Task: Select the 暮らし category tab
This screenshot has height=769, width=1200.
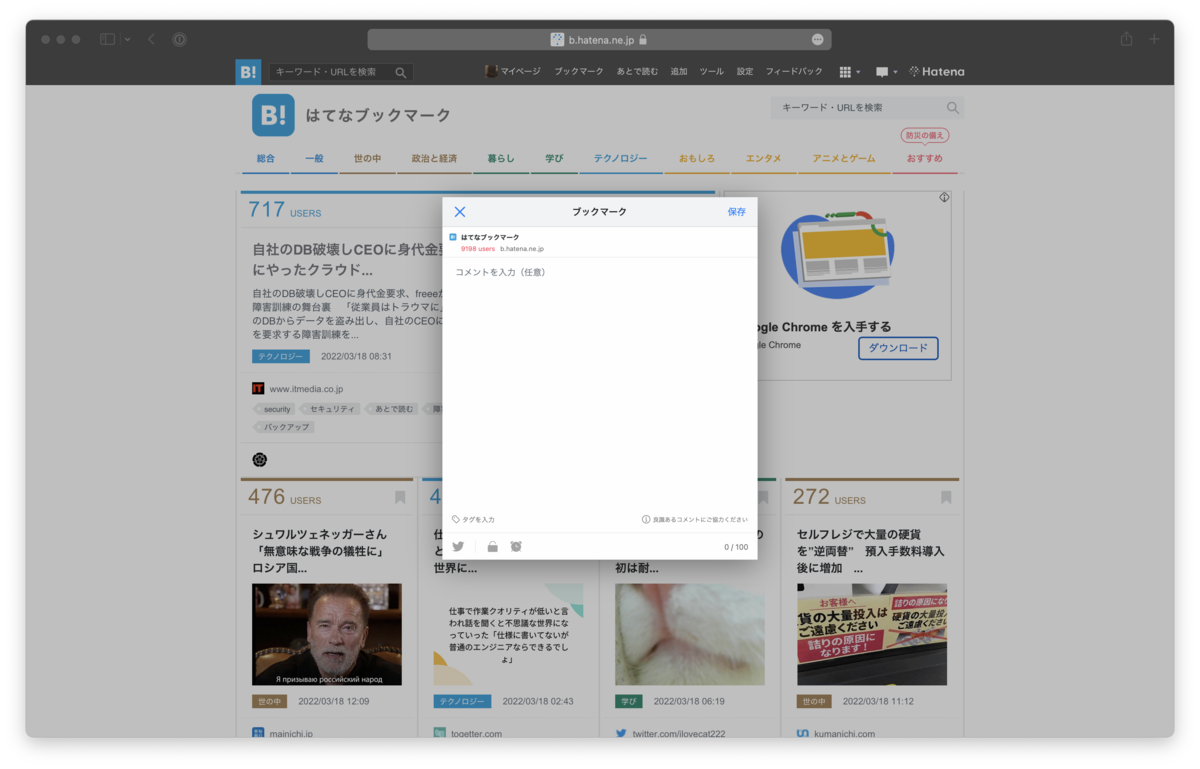Action: pyautogui.click(x=501, y=159)
